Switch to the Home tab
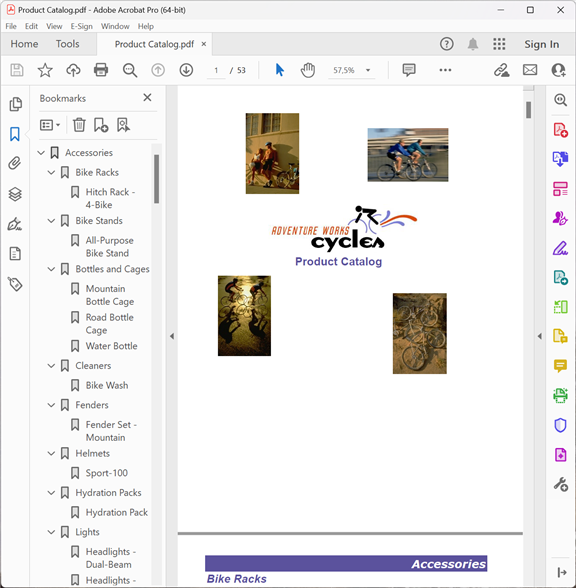Screen dimensions: 576x588 click(x=24, y=44)
